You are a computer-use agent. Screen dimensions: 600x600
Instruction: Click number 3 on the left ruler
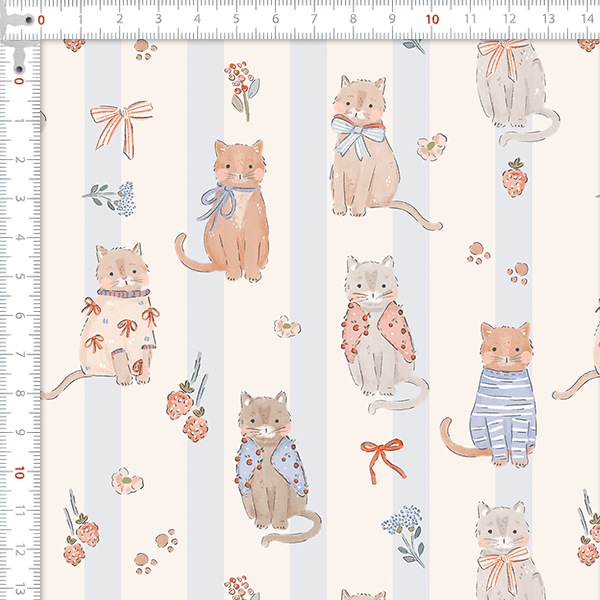pyautogui.click(x=17, y=199)
